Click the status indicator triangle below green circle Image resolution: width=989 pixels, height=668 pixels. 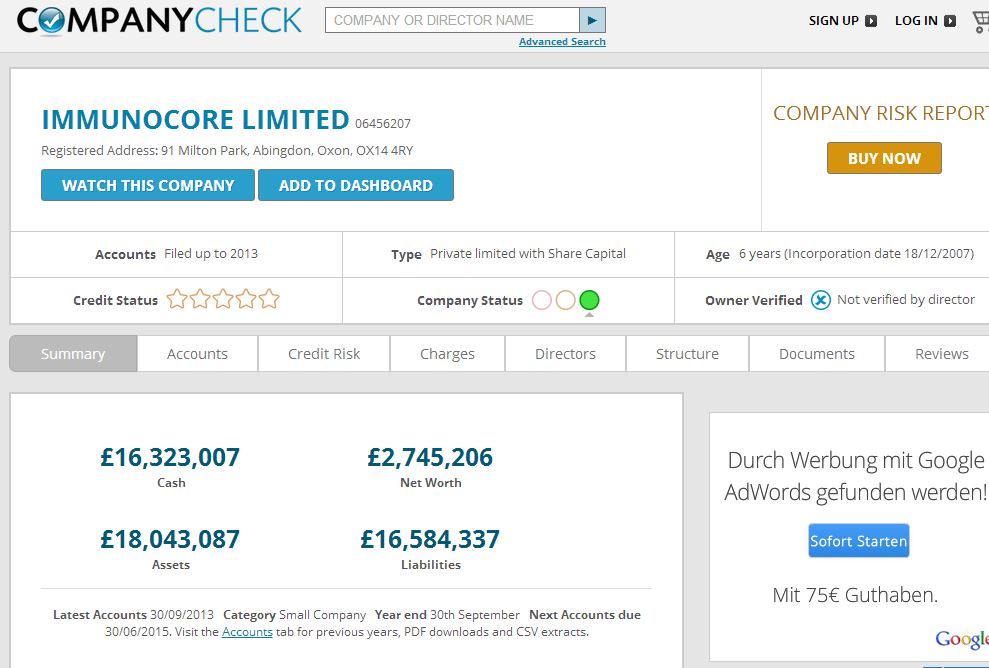coord(589,315)
